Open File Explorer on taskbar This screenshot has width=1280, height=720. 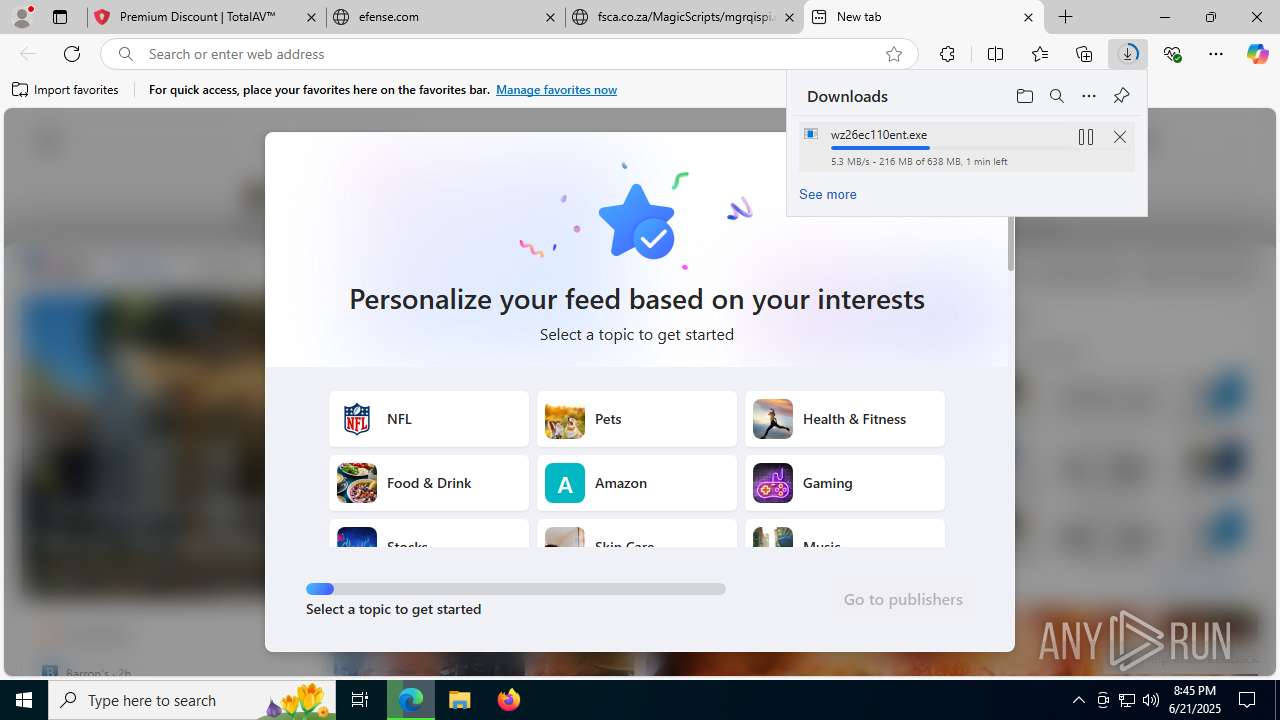click(459, 700)
